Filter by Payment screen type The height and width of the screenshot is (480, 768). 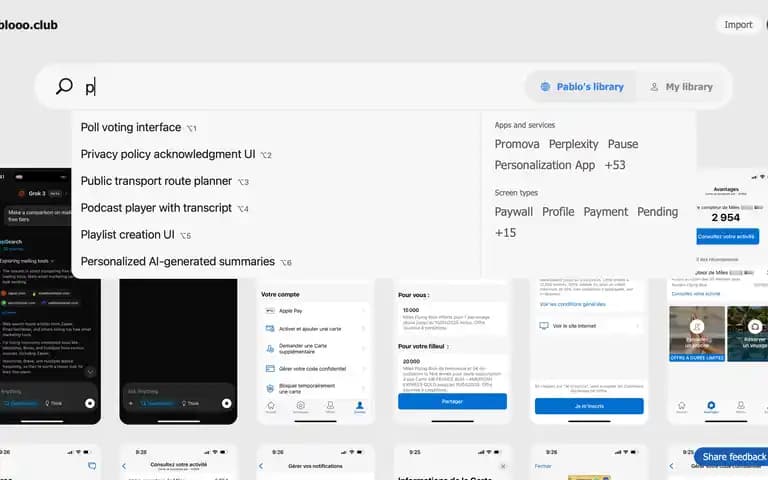tap(605, 212)
